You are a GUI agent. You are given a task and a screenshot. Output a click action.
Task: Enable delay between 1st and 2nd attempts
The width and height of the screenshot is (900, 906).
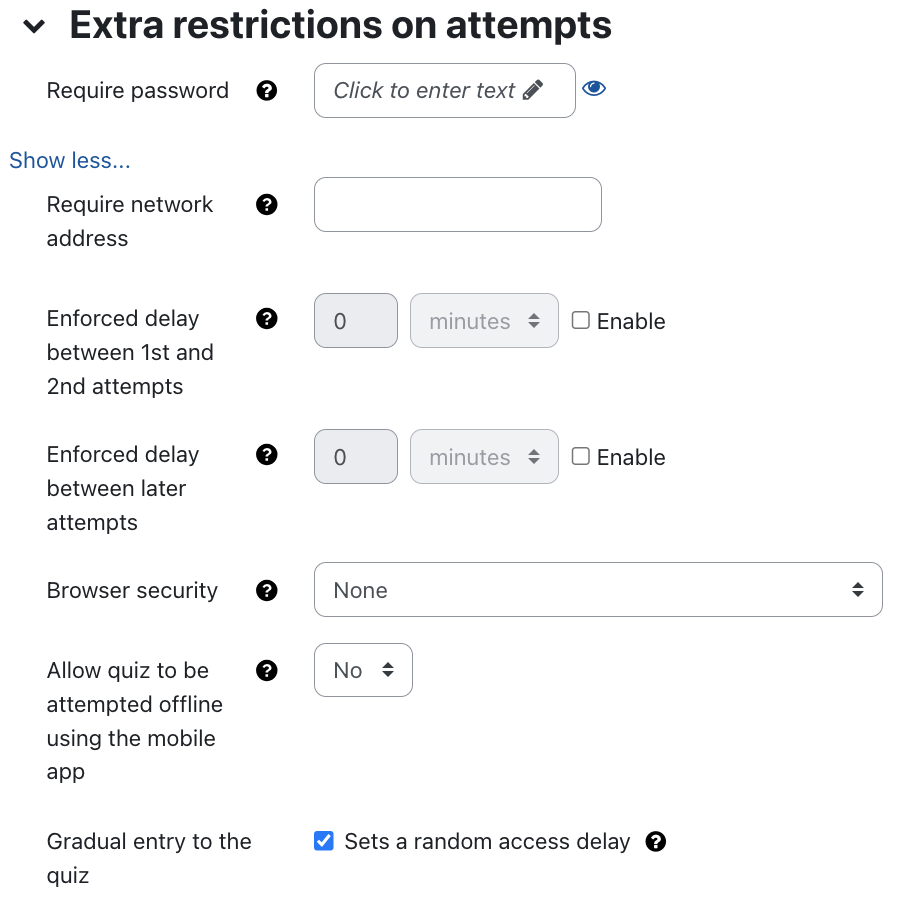coord(580,320)
